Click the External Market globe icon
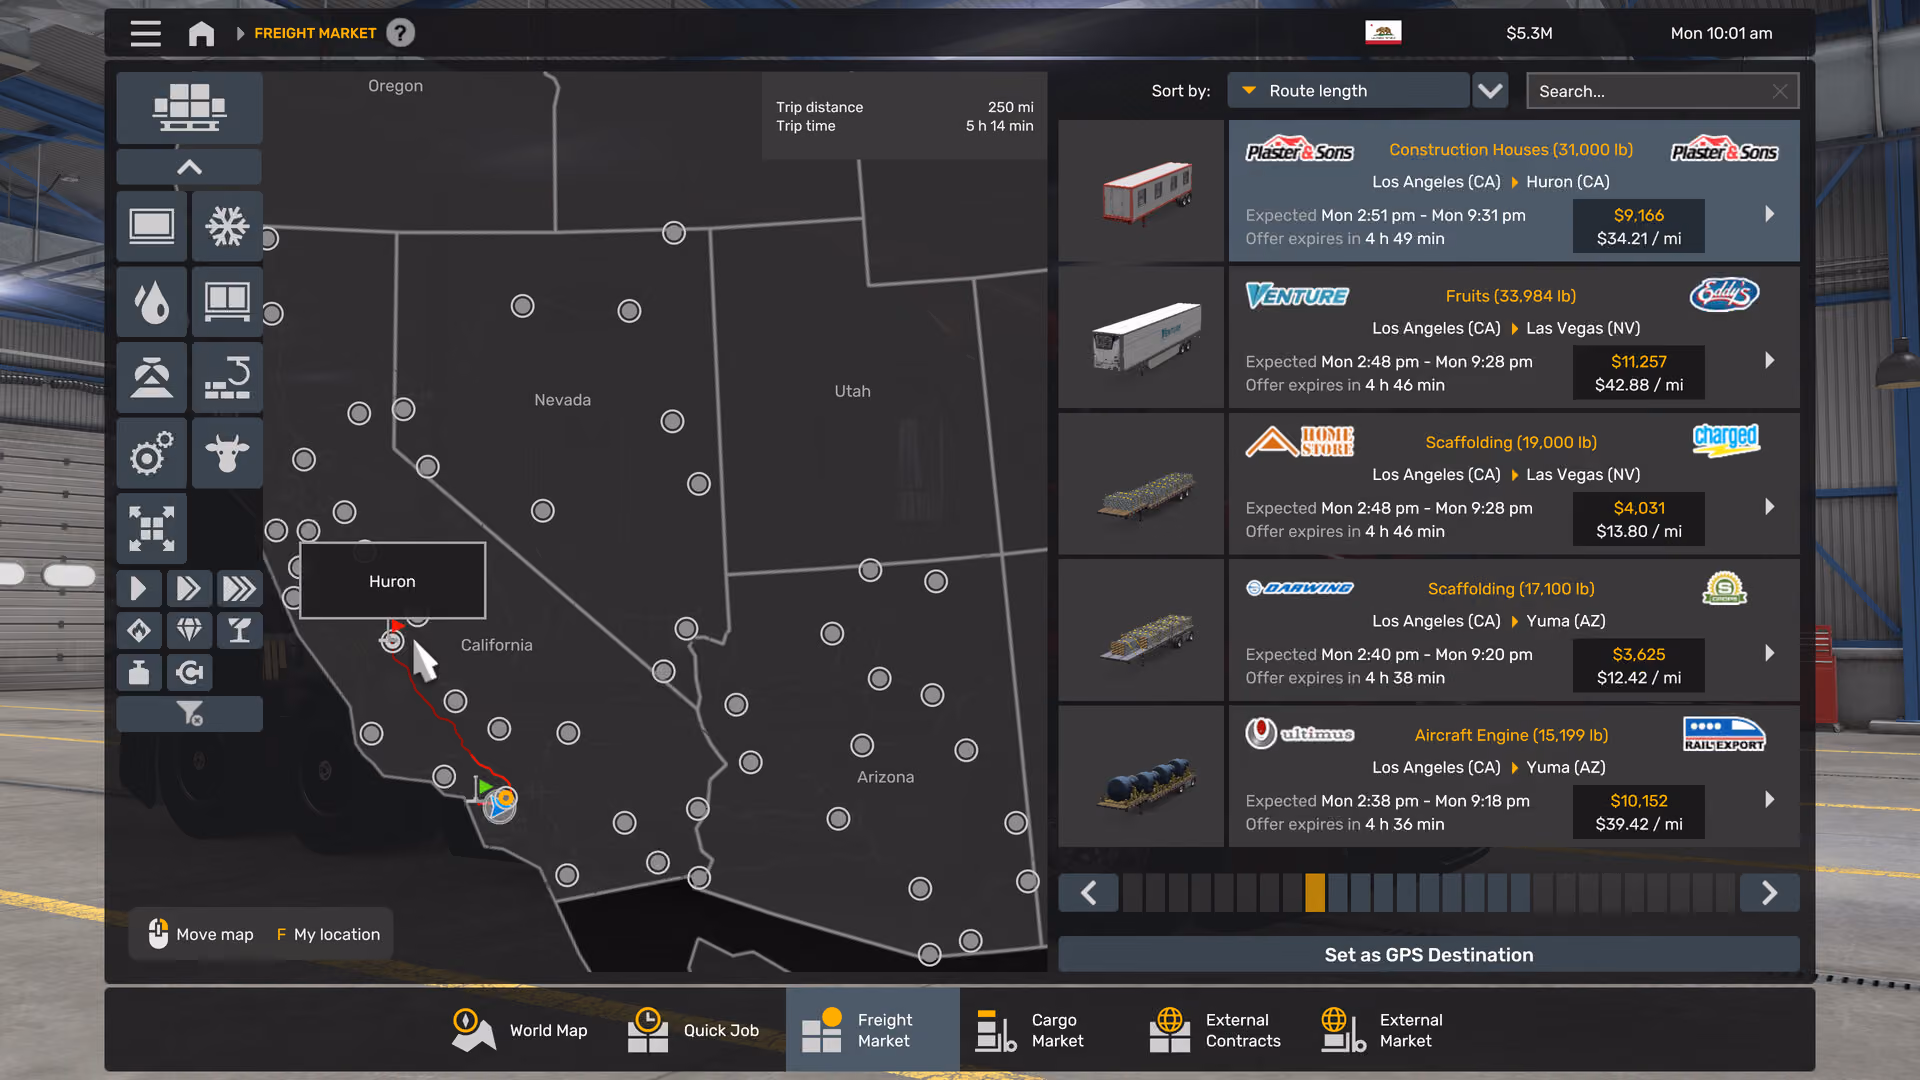This screenshot has width=1920, height=1080. click(x=1343, y=1030)
